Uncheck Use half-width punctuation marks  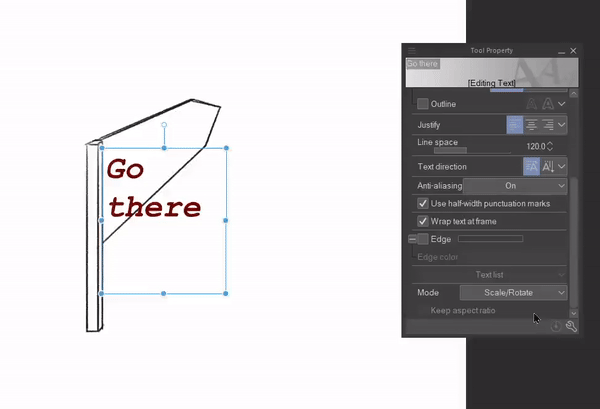click(x=422, y=204)
